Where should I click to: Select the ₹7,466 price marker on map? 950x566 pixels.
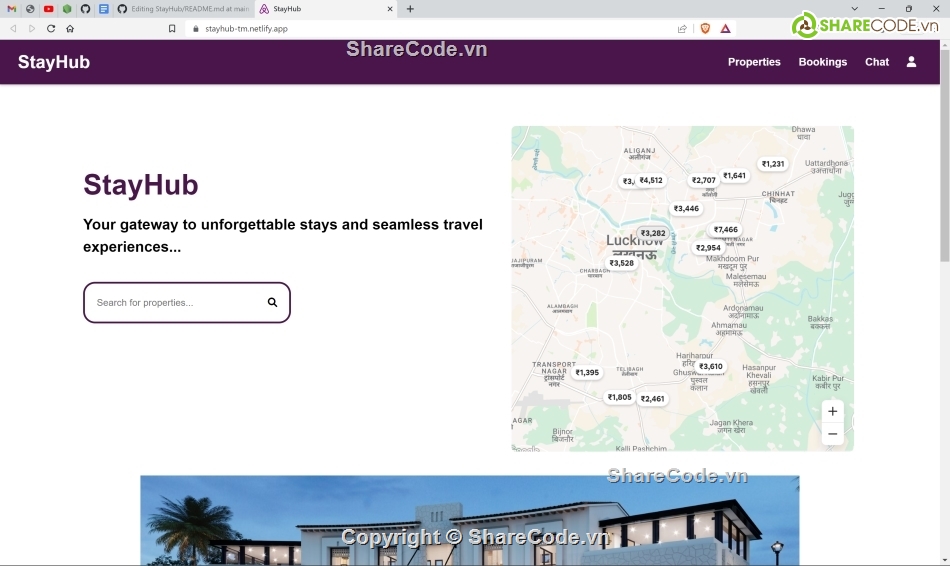pos(725,230)
